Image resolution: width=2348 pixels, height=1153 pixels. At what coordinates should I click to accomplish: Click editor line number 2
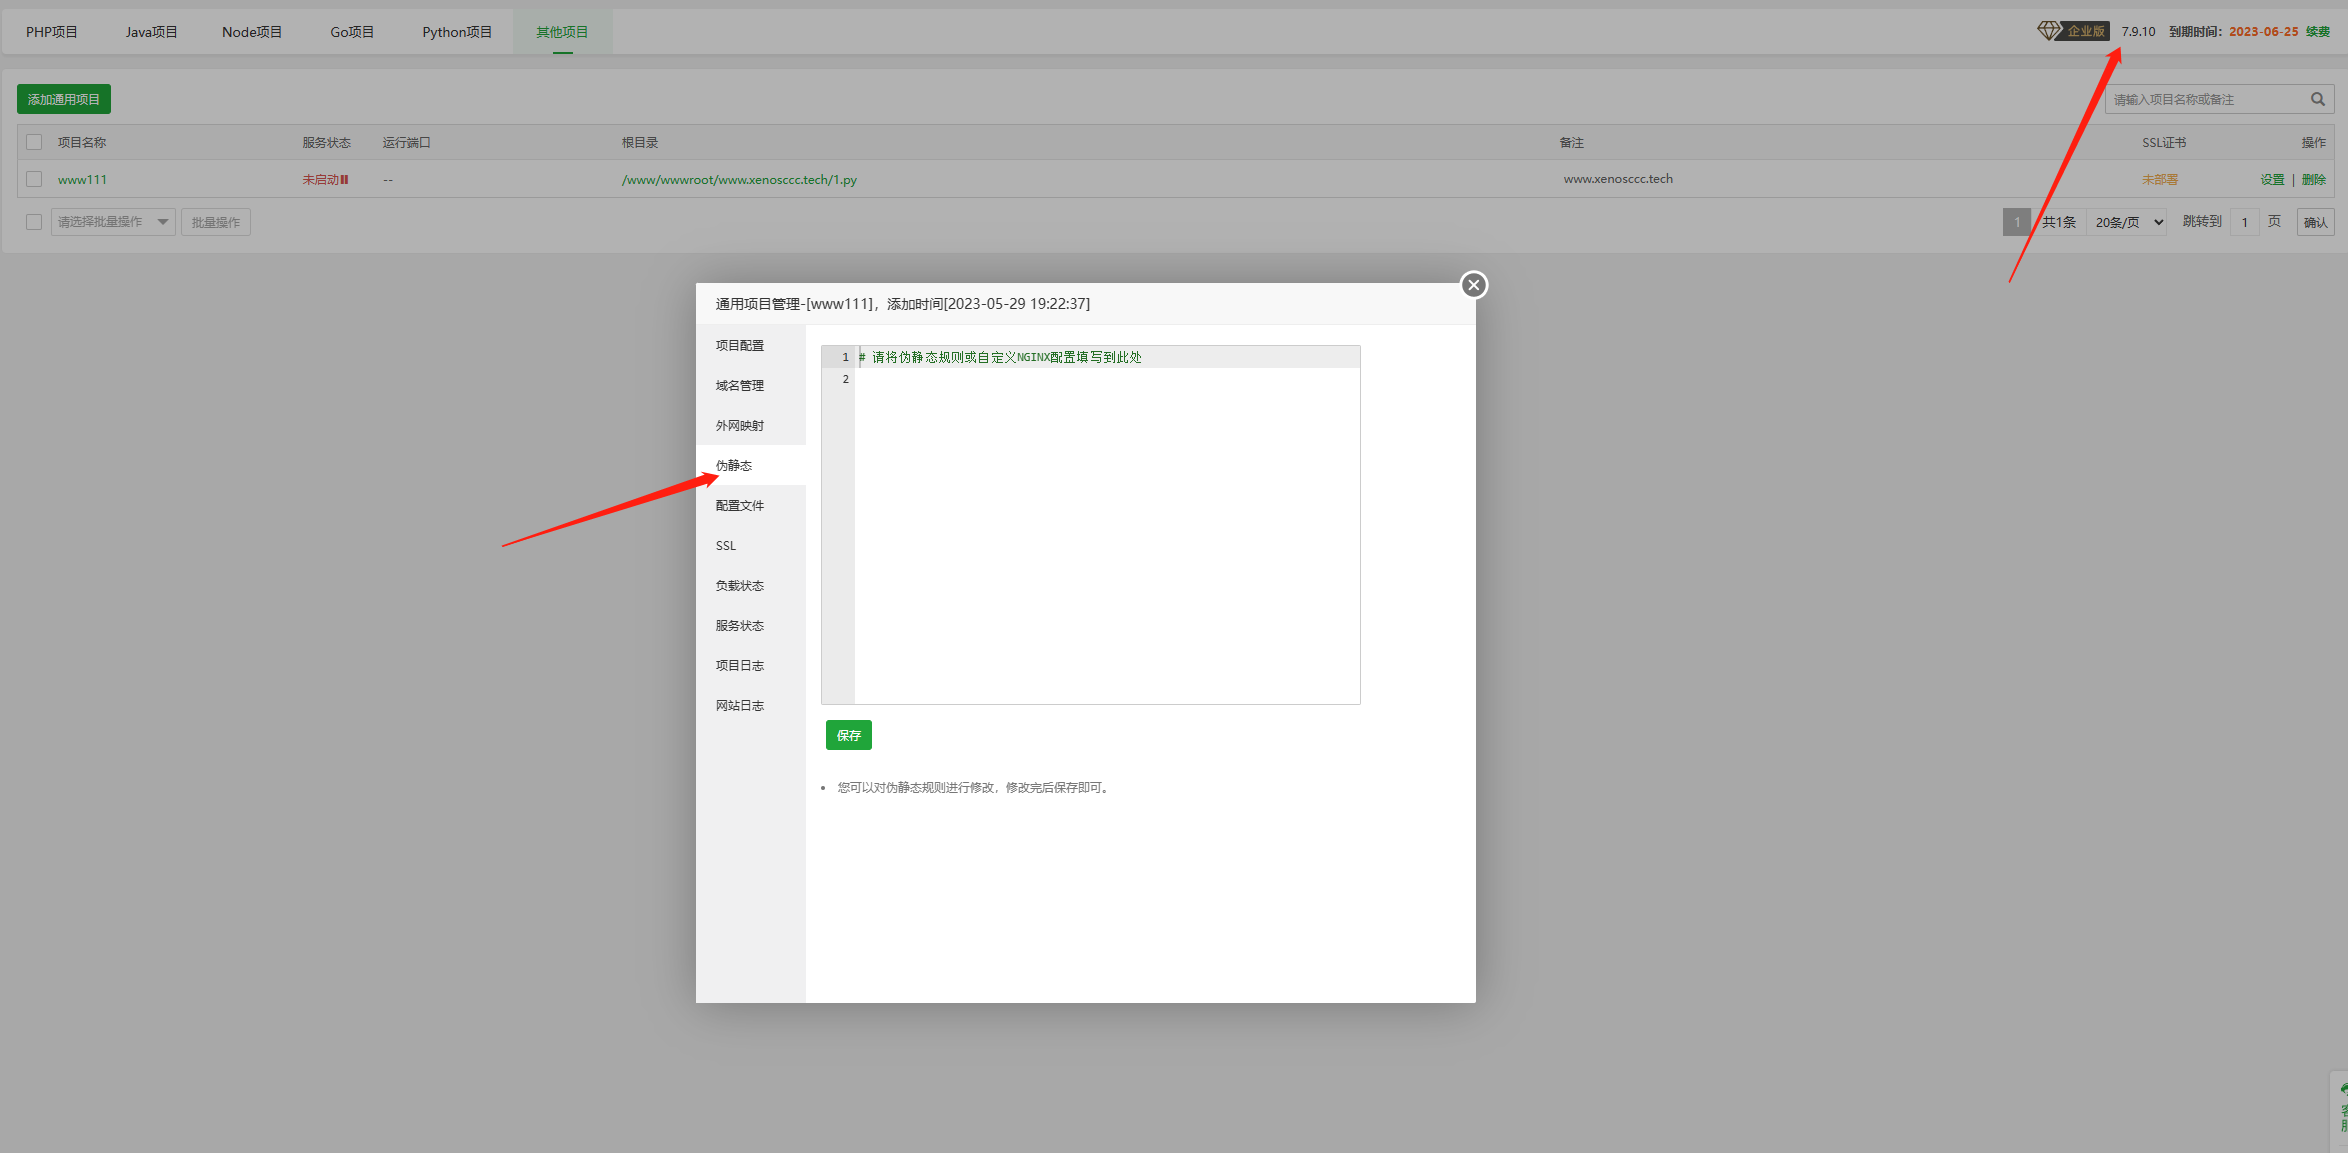845,379
